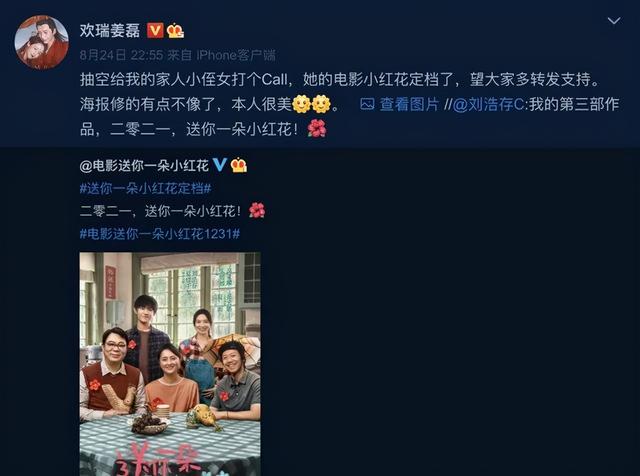Click the crown membership badge beside 欢瑞姜磊
Viewport: 640px width, 476px height.
tap(175, 31)
